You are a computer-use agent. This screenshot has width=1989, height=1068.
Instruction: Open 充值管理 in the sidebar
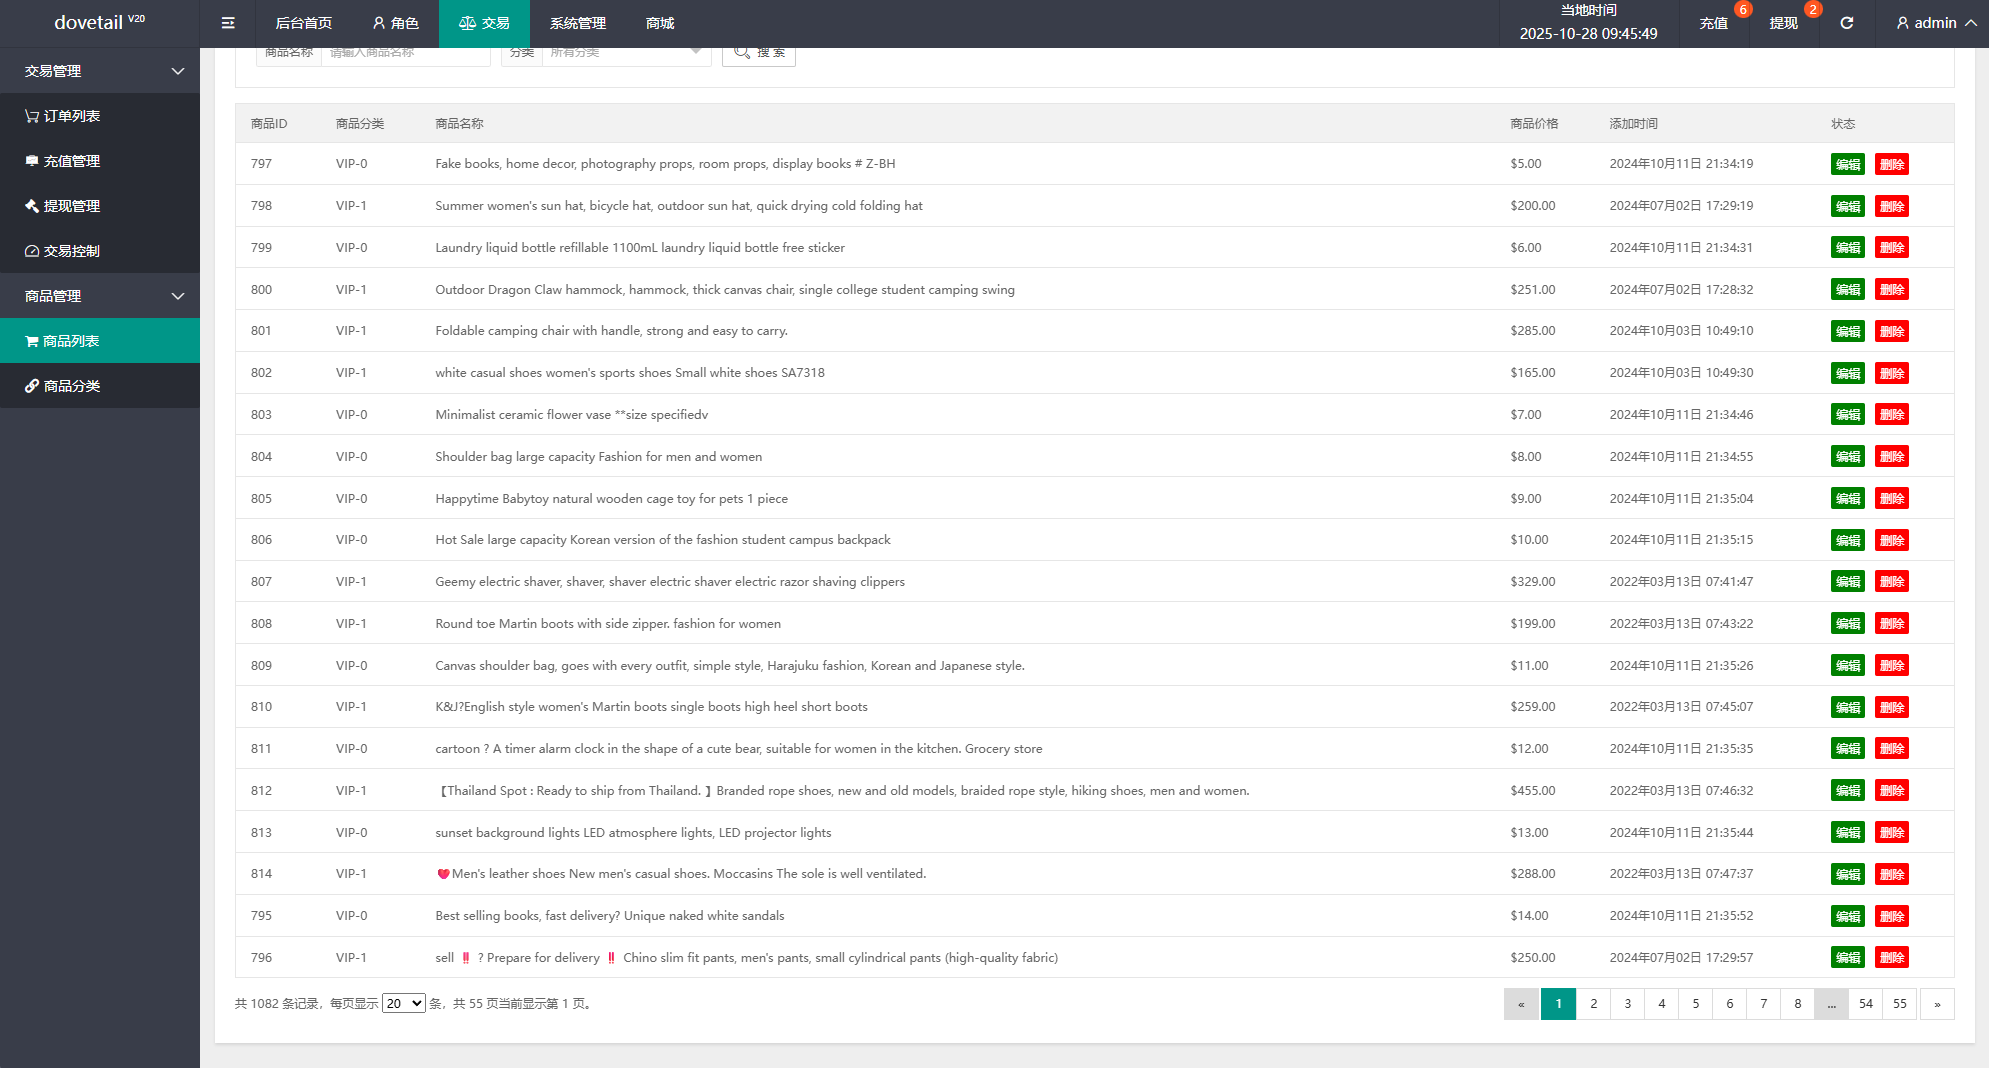(x=63, y=161)
